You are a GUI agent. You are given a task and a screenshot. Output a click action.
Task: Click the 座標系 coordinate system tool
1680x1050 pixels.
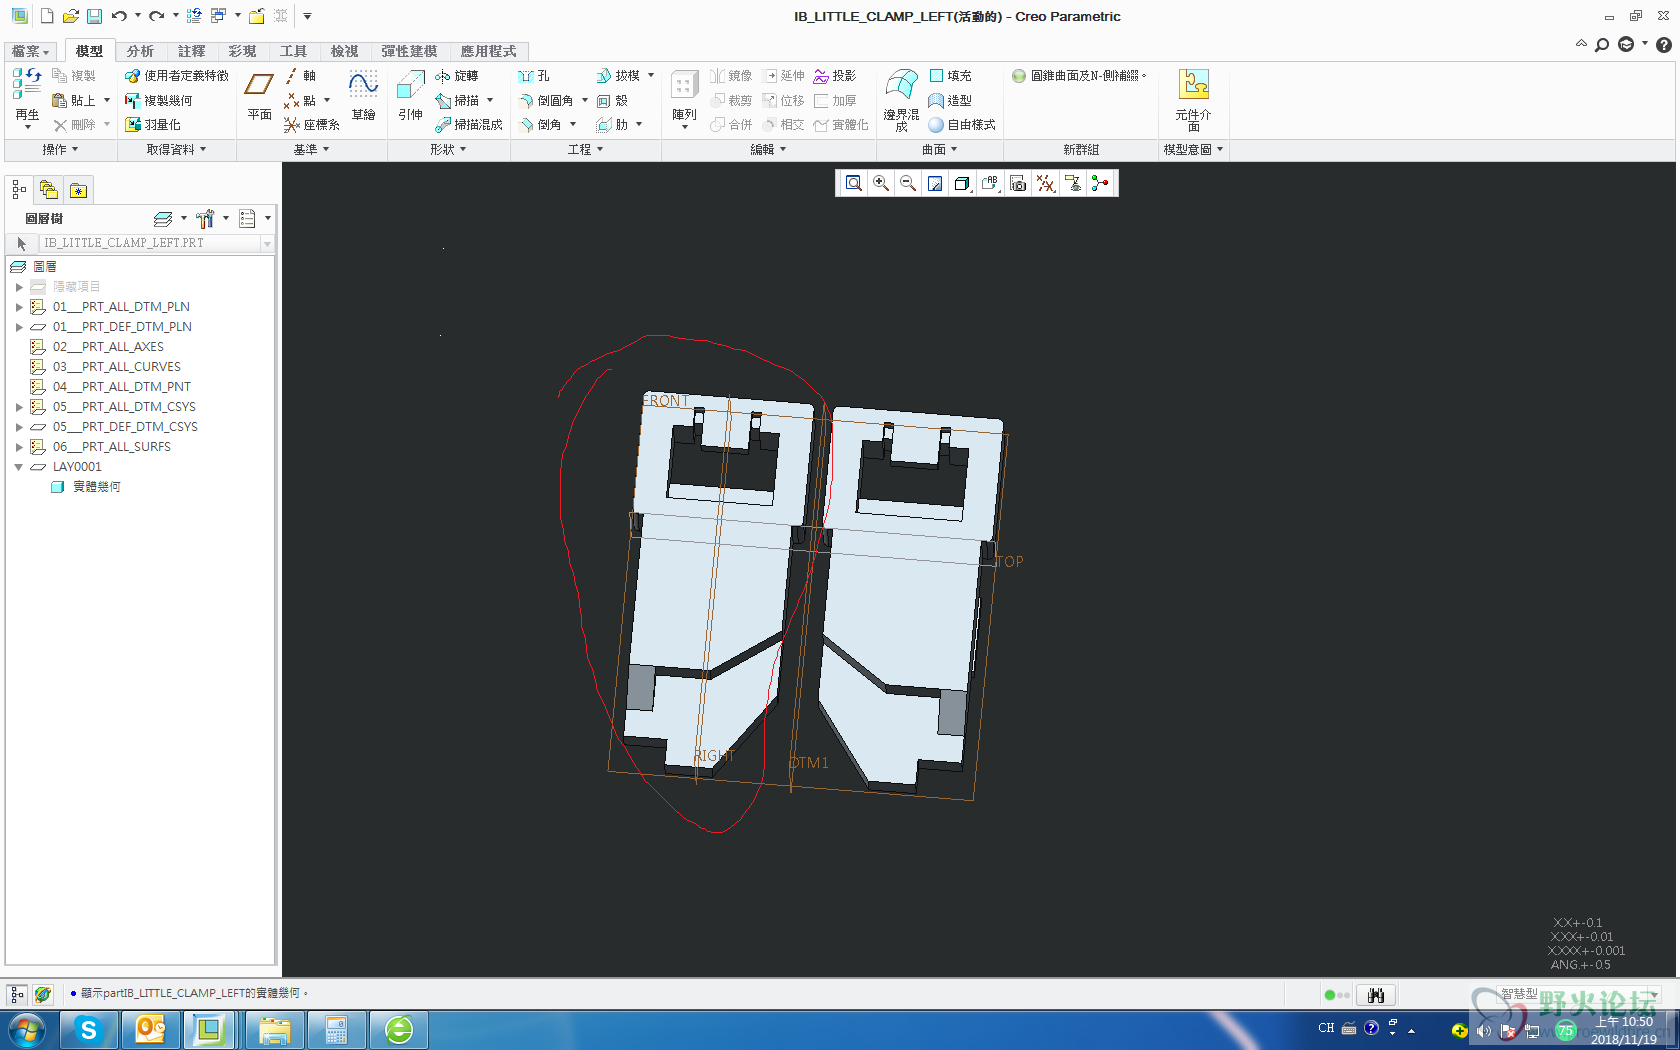point(312,125)
